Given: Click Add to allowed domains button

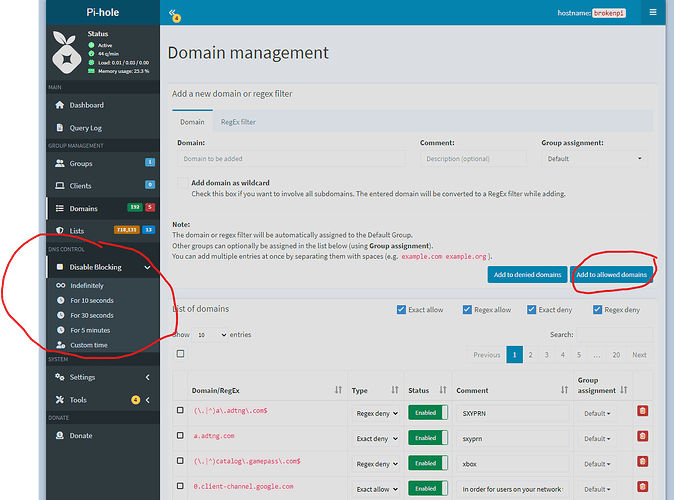Looking at the screenshot, I should point(612,274).
